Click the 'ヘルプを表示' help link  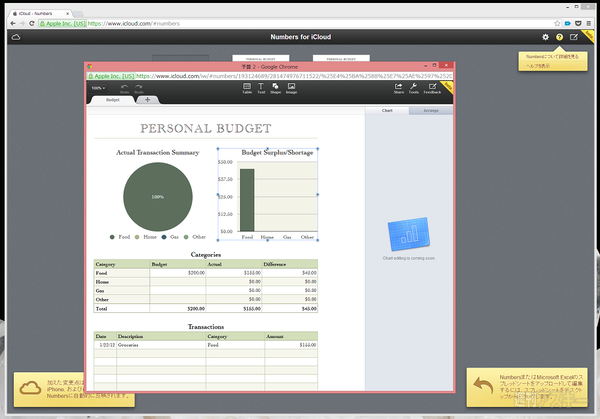tap(538, 66)
